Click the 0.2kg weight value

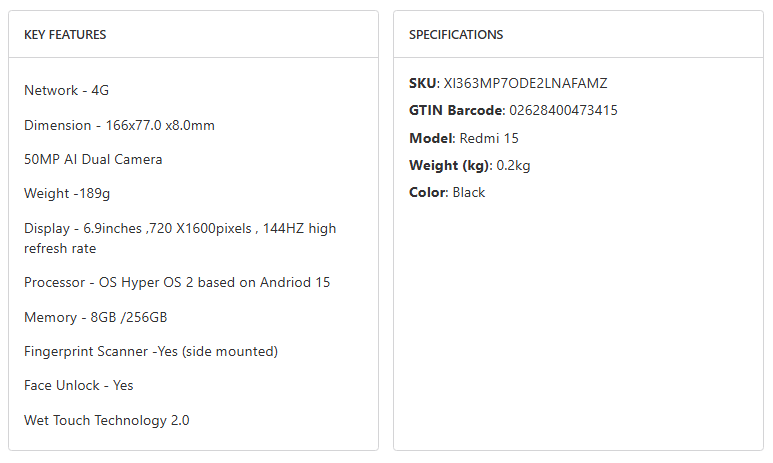tap(515, 165)
